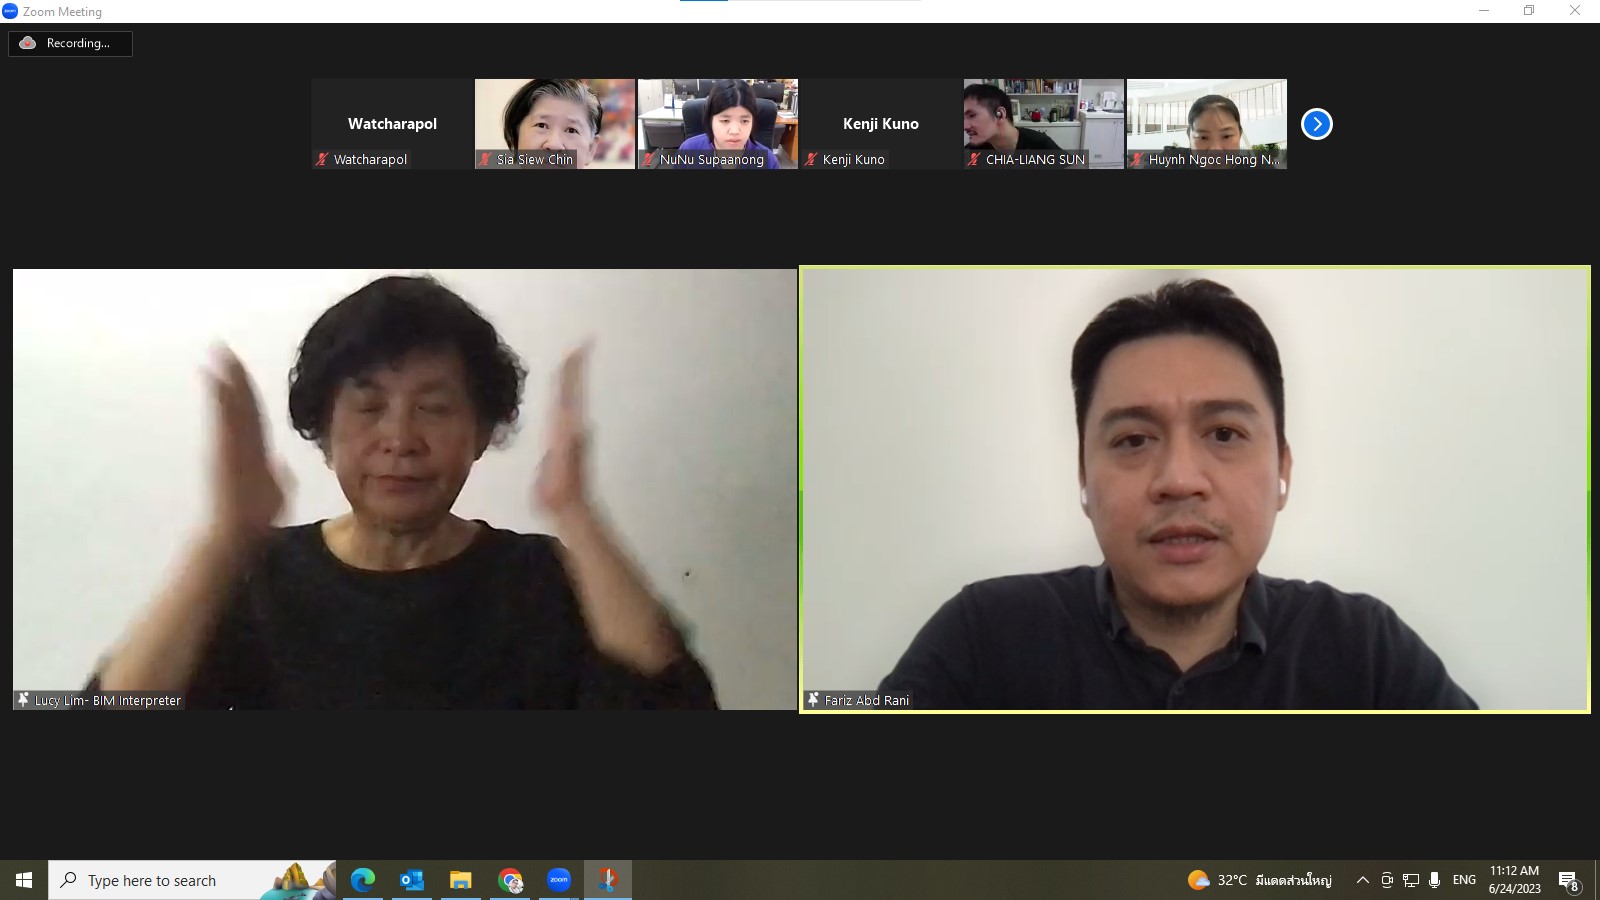Screen dimensions: 1600x900
Task: Click Kenji Kuno's muted mic icon
Action: 811,159
